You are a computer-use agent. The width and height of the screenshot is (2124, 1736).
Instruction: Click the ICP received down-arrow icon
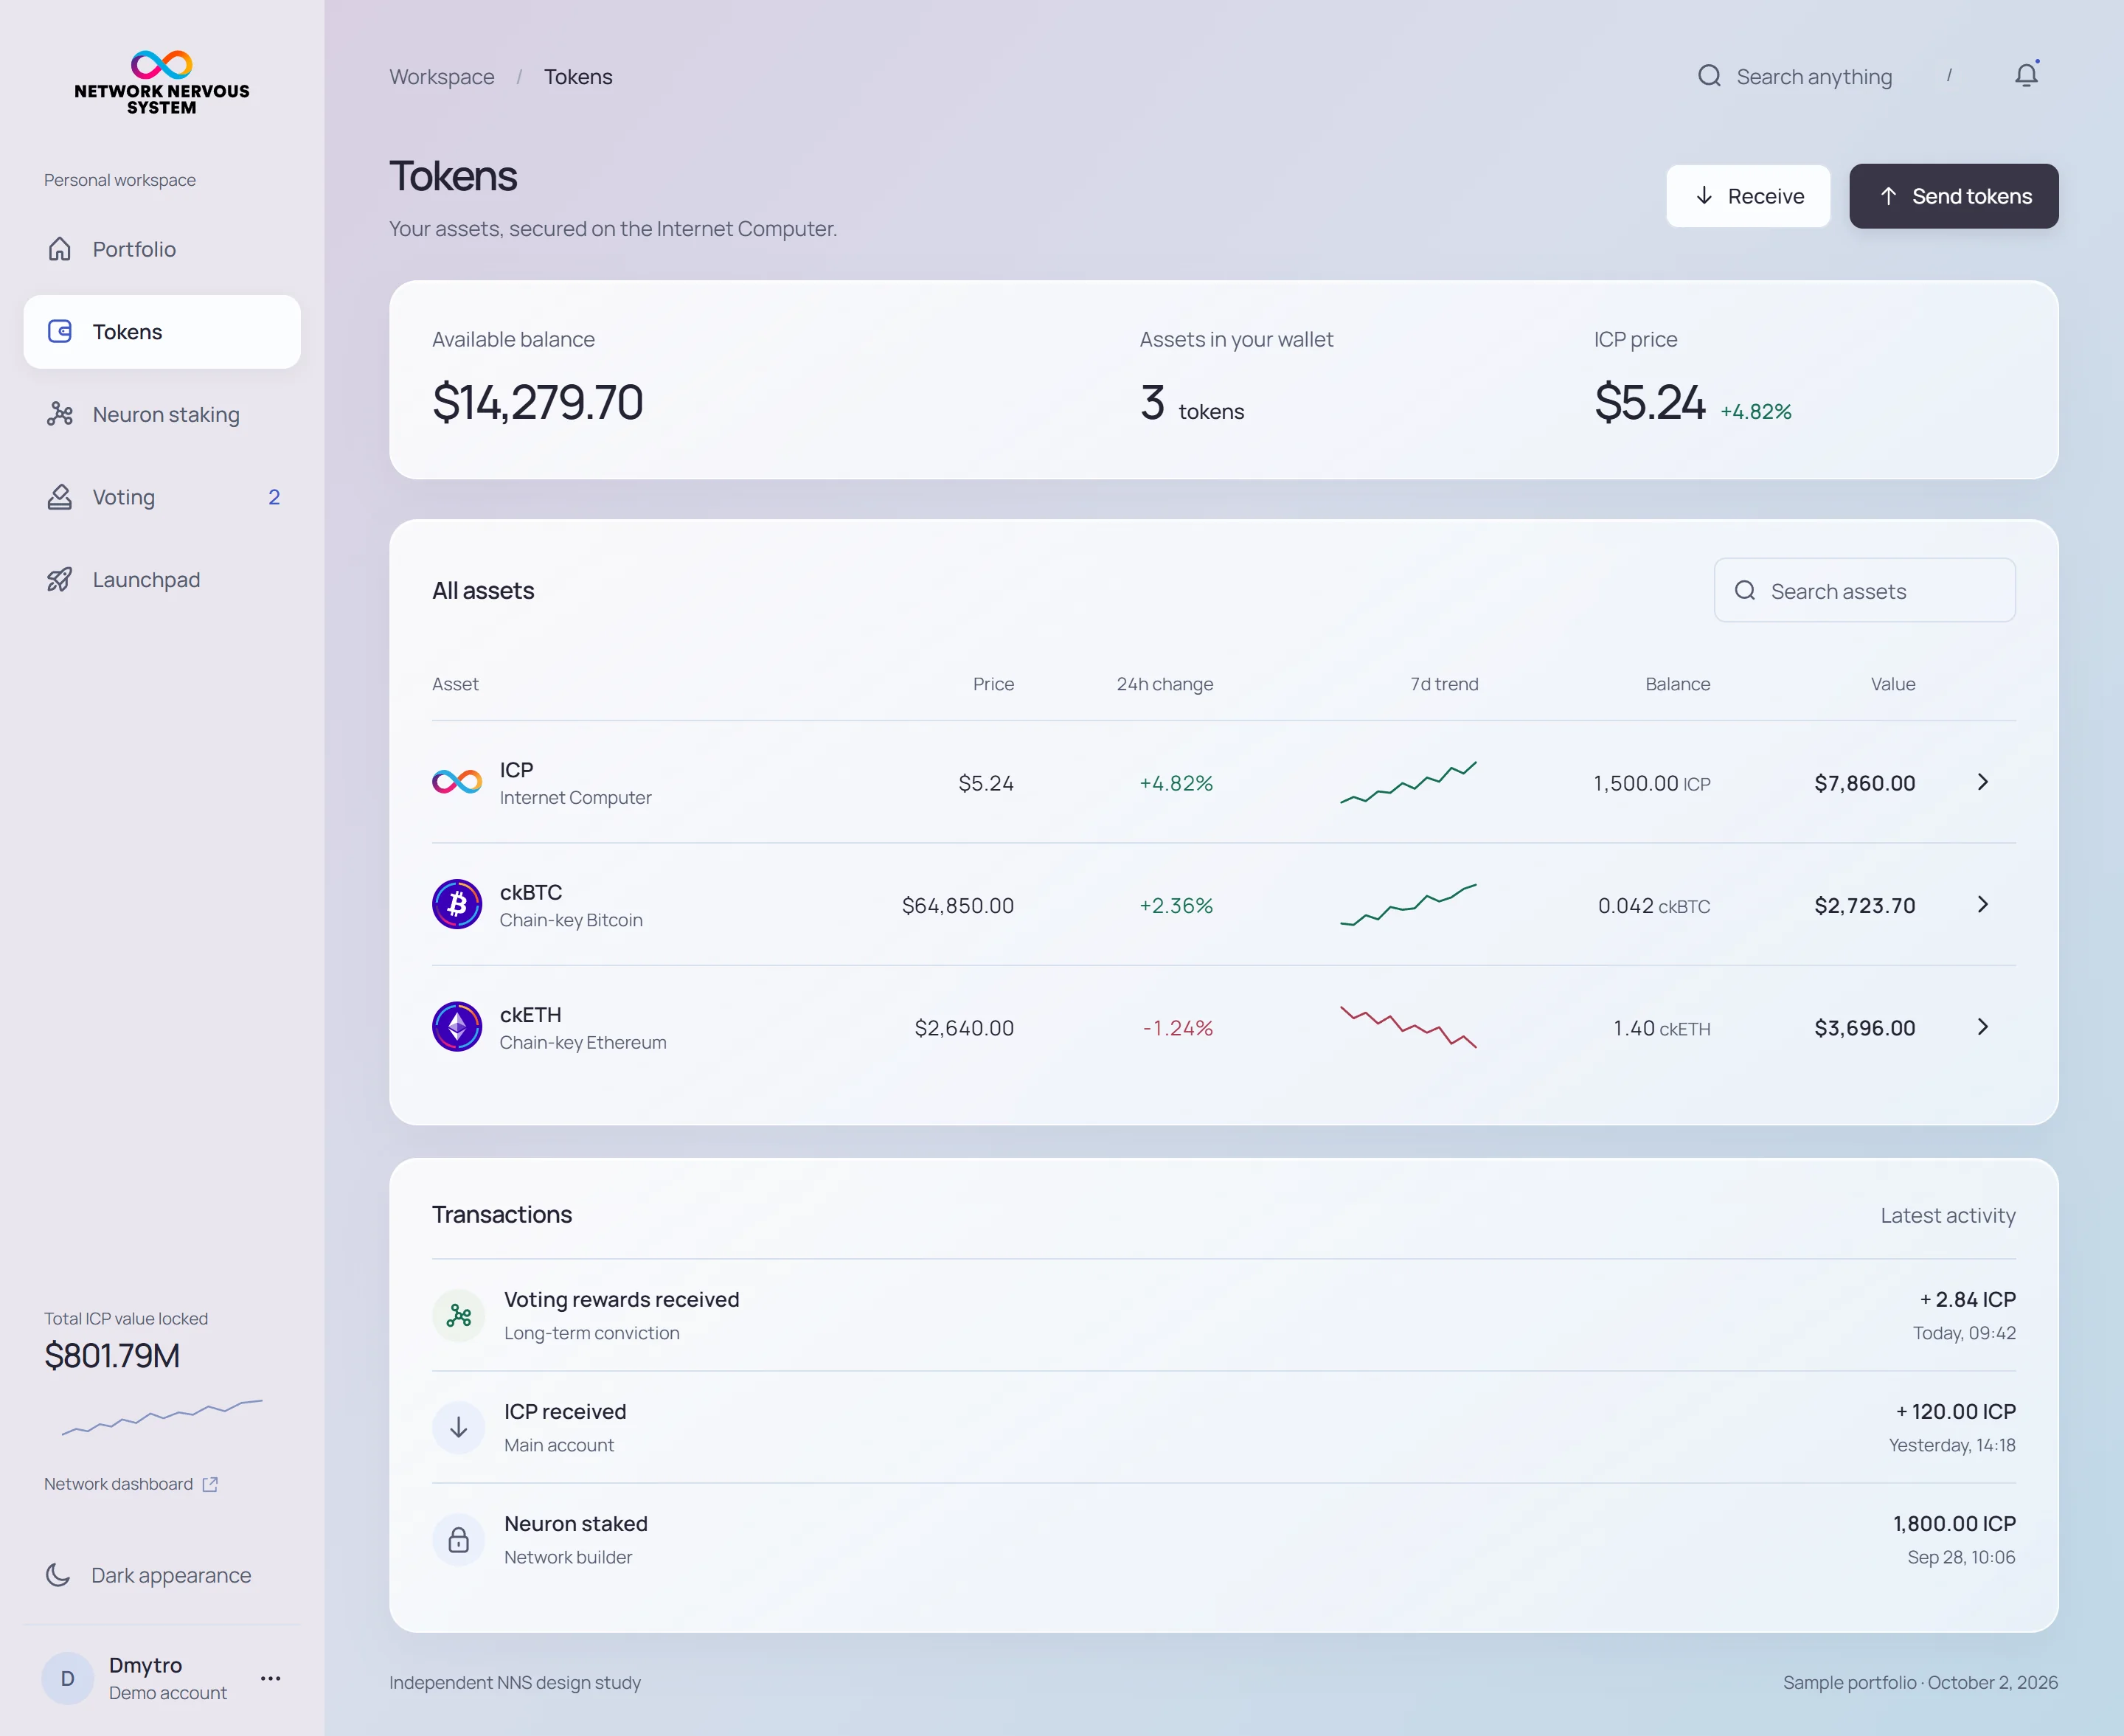click(459, 1427)
